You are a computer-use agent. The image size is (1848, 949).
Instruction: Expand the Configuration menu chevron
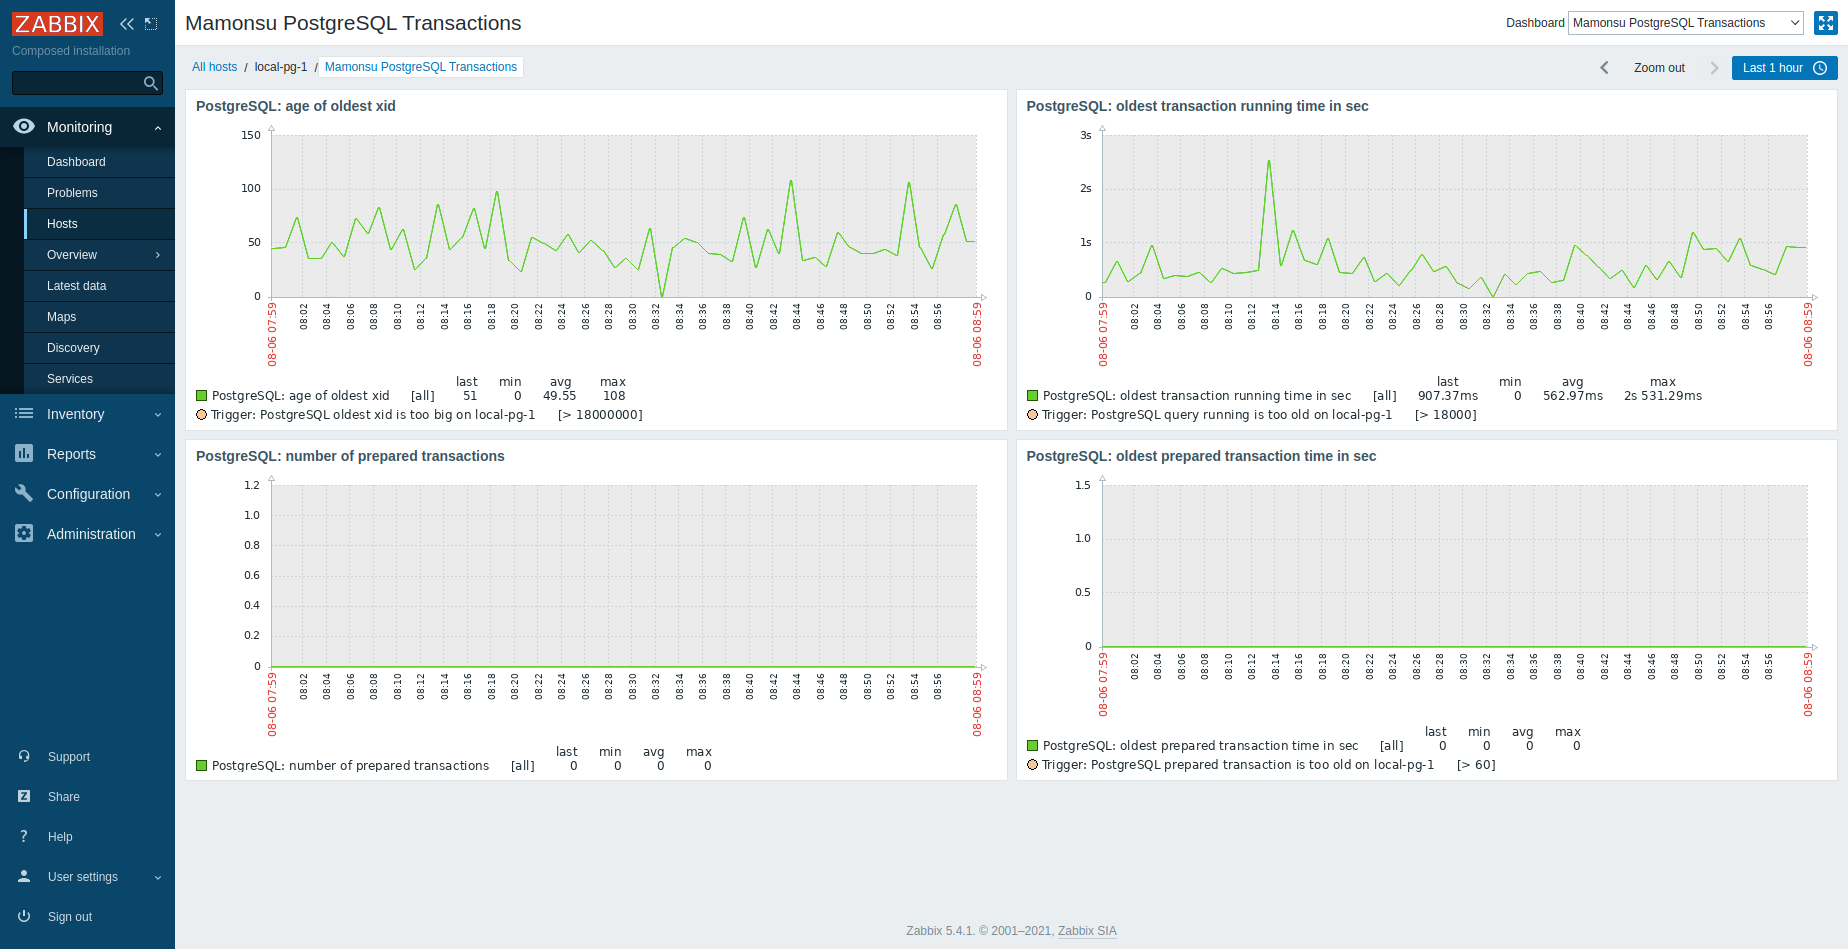[158, 494]
